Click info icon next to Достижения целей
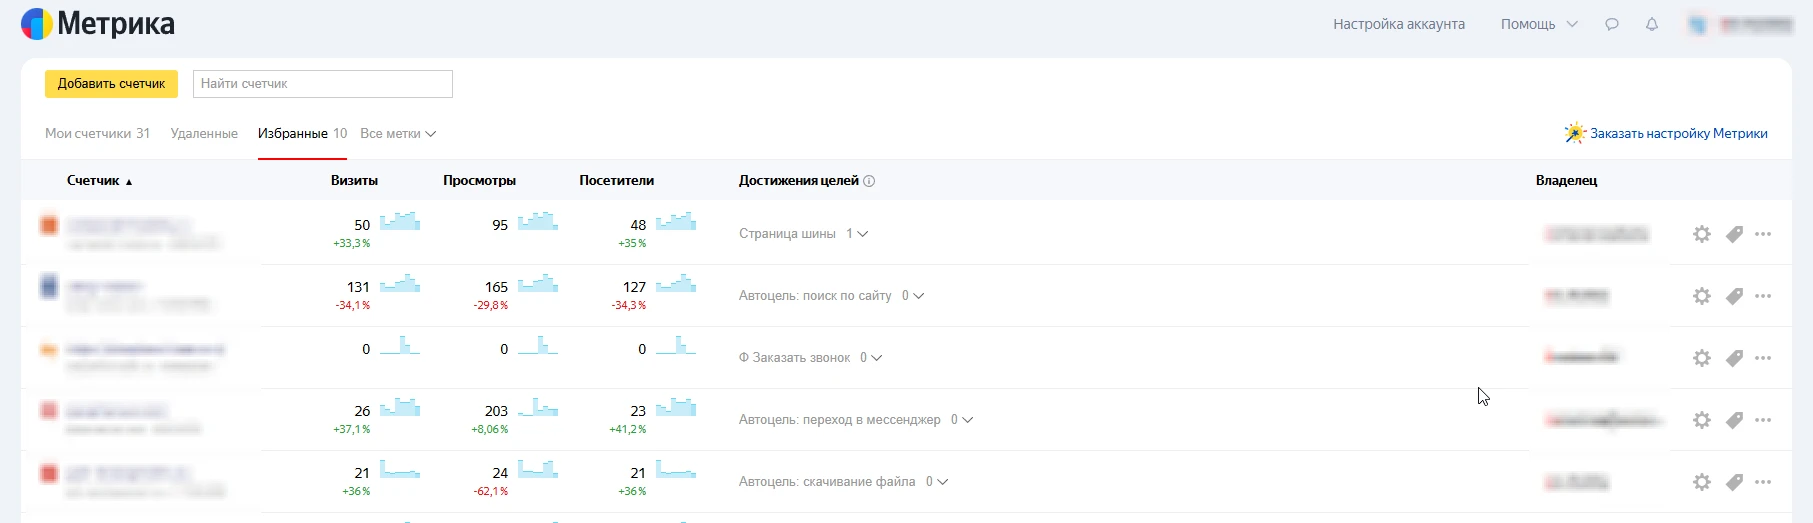The height and width of the screenshot is (523, 1813). pyautogui.click(x=869, y=181)
